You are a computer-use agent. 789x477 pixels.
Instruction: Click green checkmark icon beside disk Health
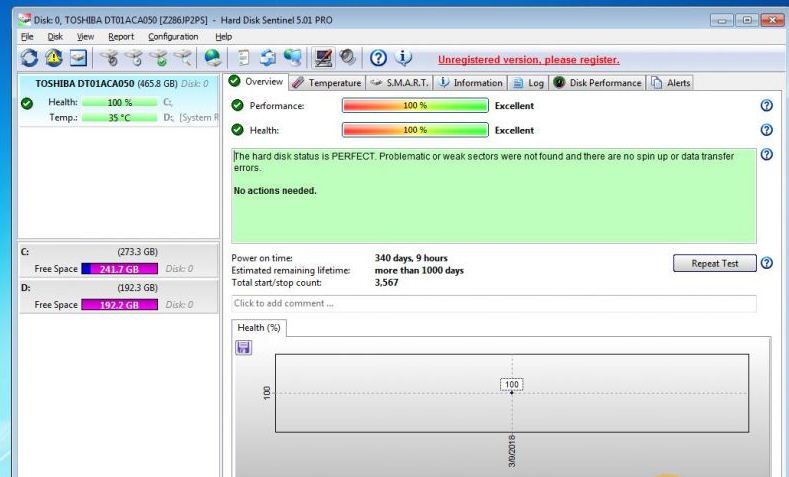27,104
